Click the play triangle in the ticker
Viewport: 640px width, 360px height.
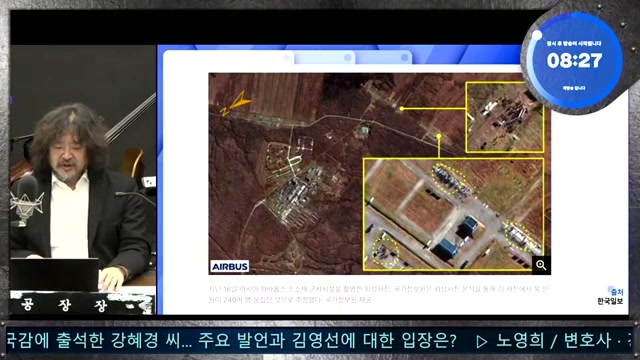pos(482,342)
